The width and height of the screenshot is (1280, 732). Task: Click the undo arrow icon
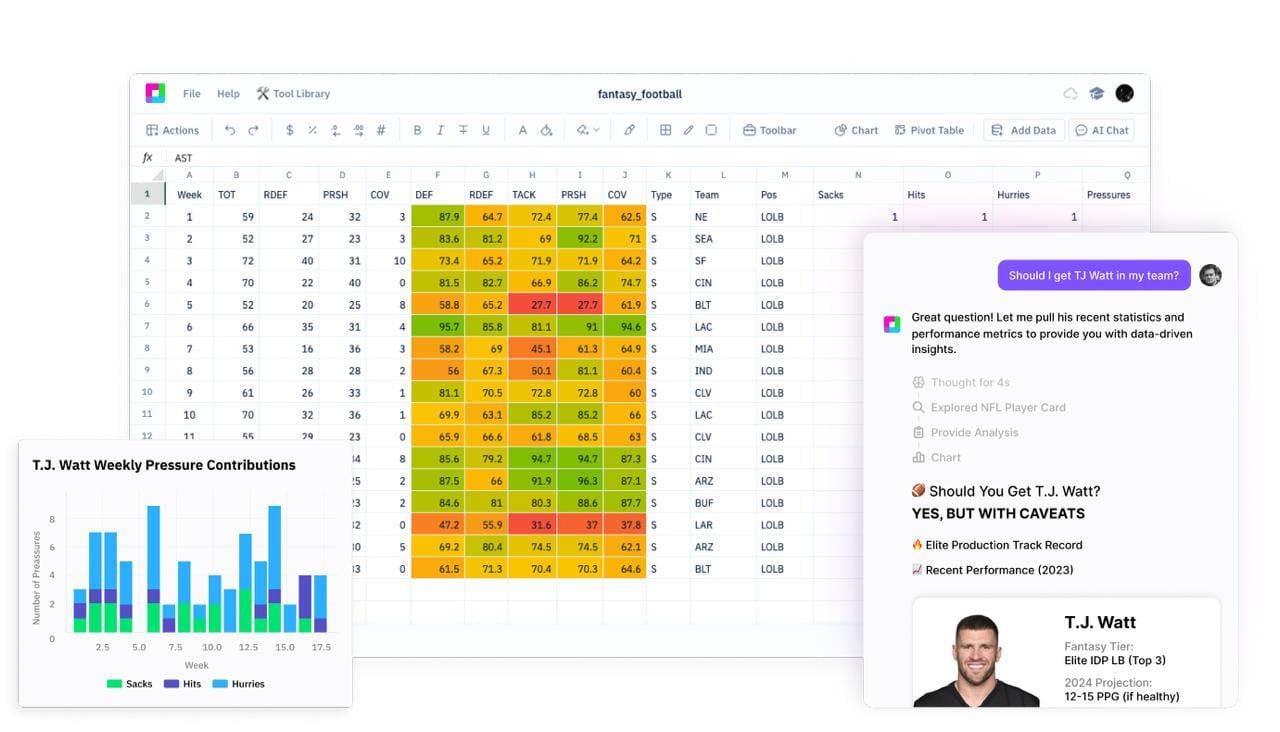coord(230,130)
